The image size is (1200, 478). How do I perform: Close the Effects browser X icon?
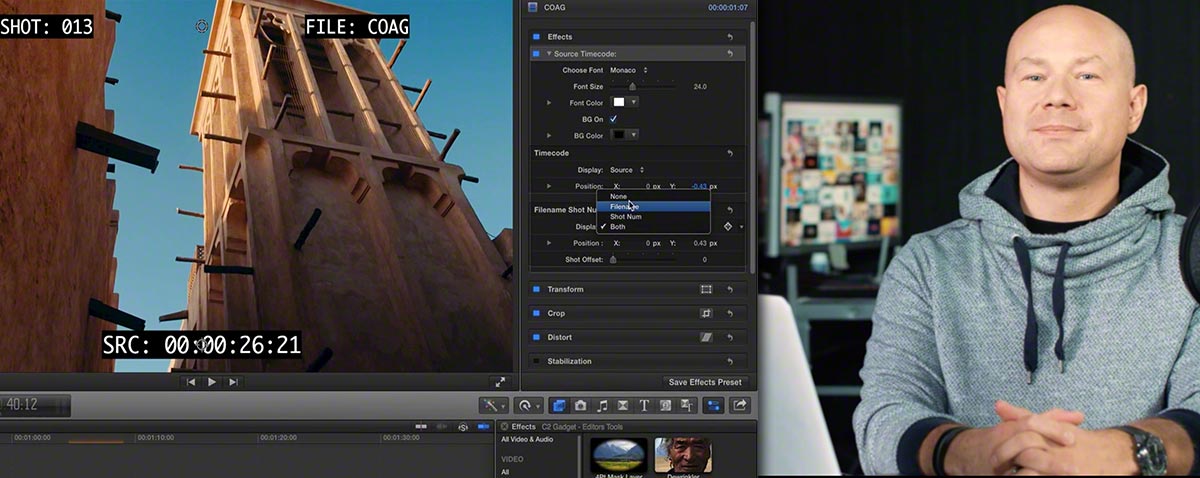pos(505,427)
